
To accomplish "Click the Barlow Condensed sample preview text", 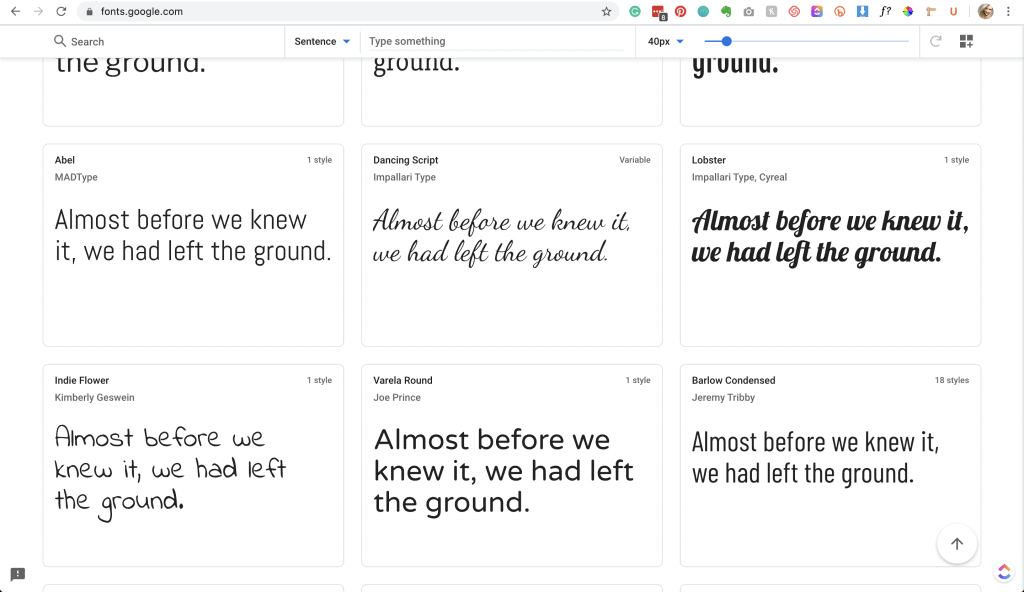I will coord(815,458).
